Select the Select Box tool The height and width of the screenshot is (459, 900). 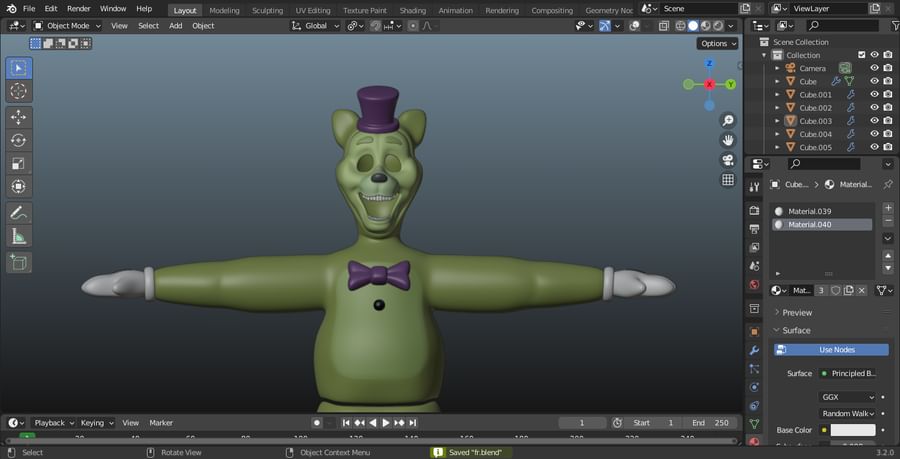point(19,68)
